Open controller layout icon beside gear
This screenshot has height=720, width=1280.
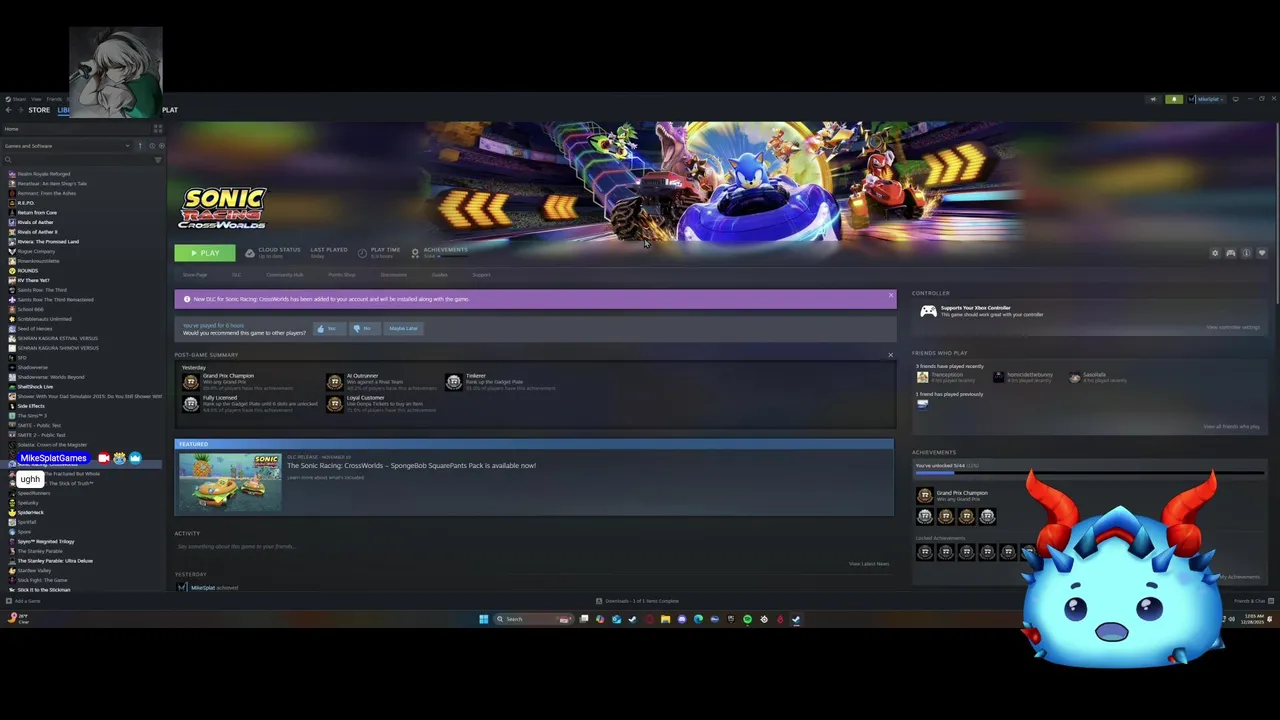[1231, 254]
